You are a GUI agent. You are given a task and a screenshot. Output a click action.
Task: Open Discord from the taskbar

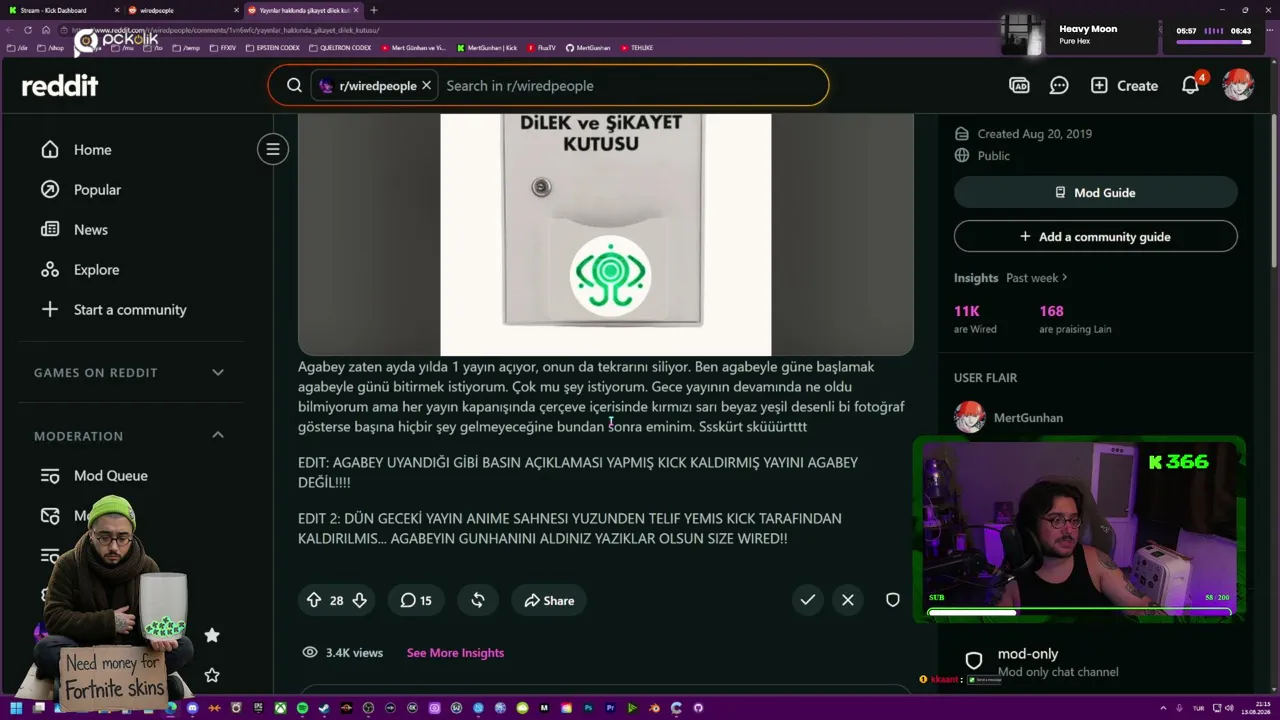193,708
